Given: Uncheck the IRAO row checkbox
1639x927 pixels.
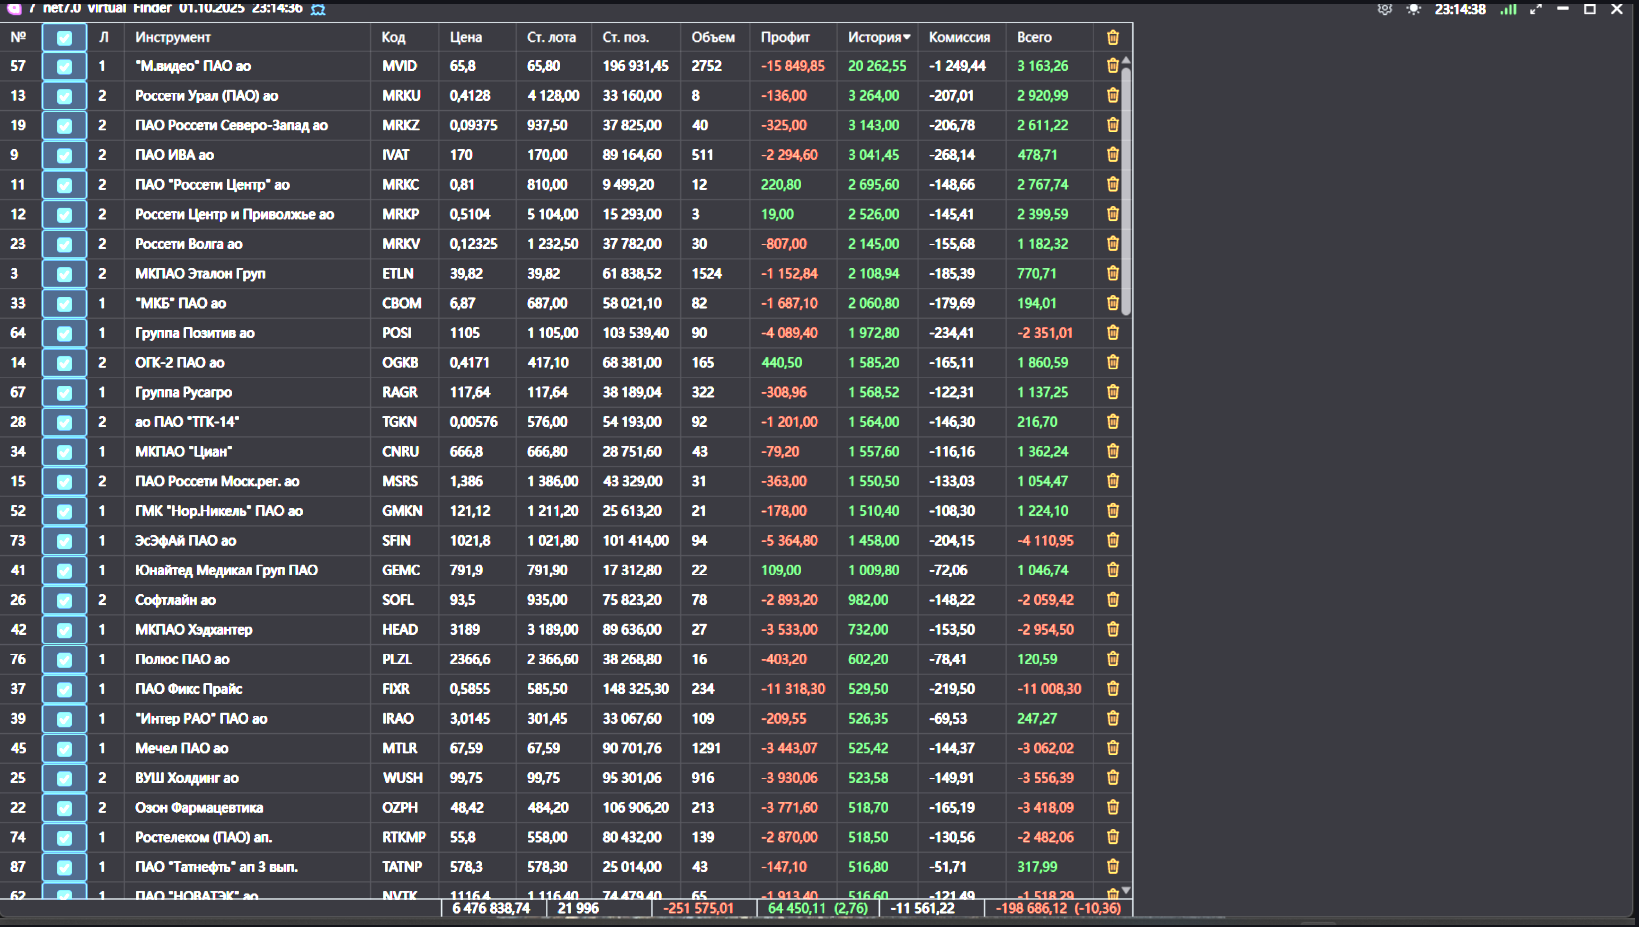Looking at the screenshot, I should (64, 719).
